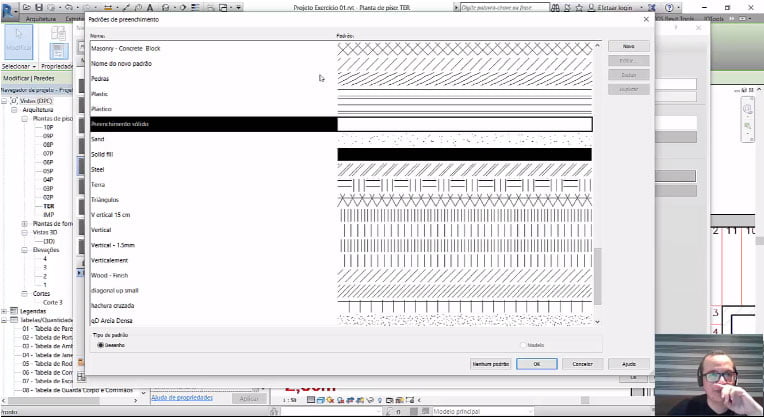The width and height of the screenshot is (764, 417).
Task: Open the Corte 3 view in project browser
Action: point(53,303)
